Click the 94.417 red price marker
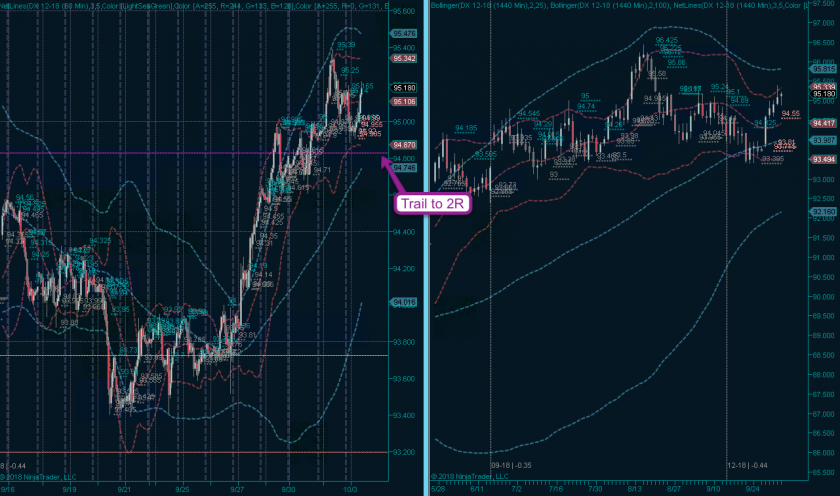Image resolution: width=840 pixels, height=496 pixels. 823,123
